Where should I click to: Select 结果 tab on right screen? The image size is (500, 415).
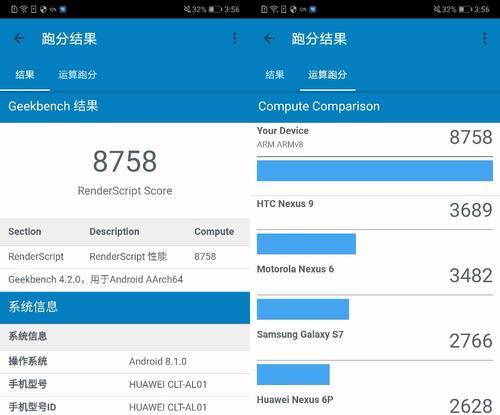[275, 75]
